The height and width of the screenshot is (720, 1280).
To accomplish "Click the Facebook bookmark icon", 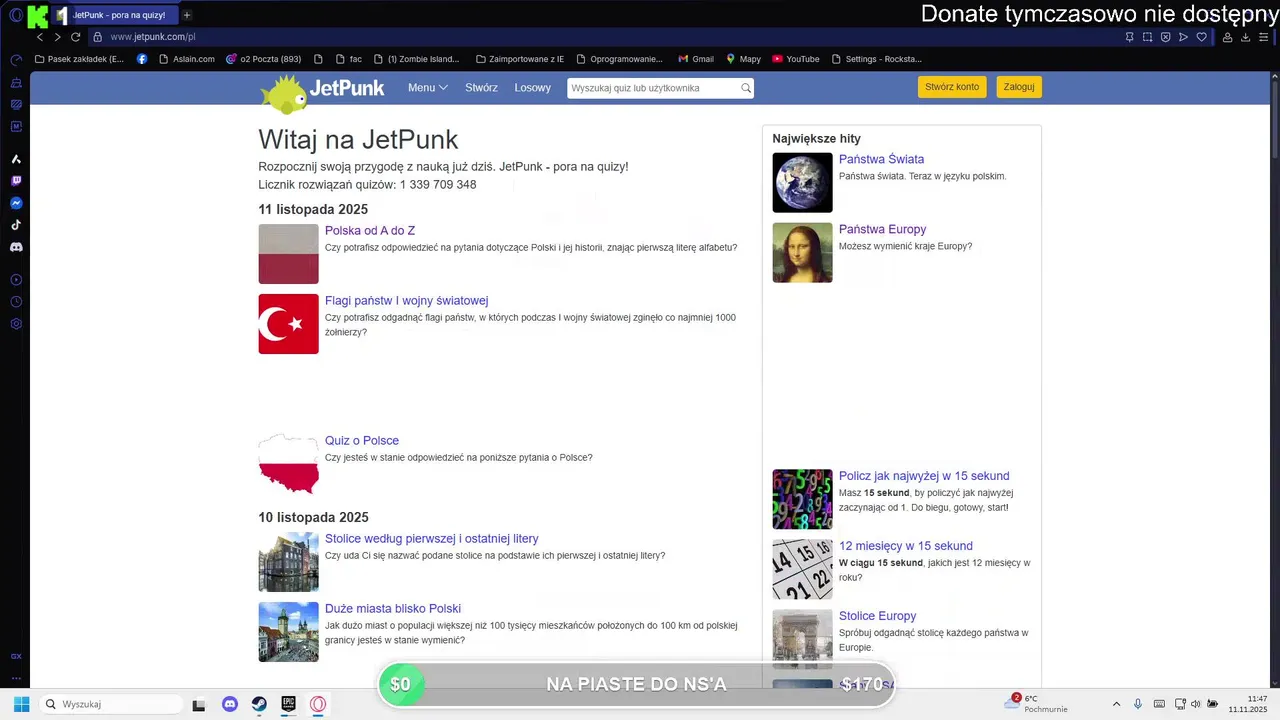I will coord(142,59).
